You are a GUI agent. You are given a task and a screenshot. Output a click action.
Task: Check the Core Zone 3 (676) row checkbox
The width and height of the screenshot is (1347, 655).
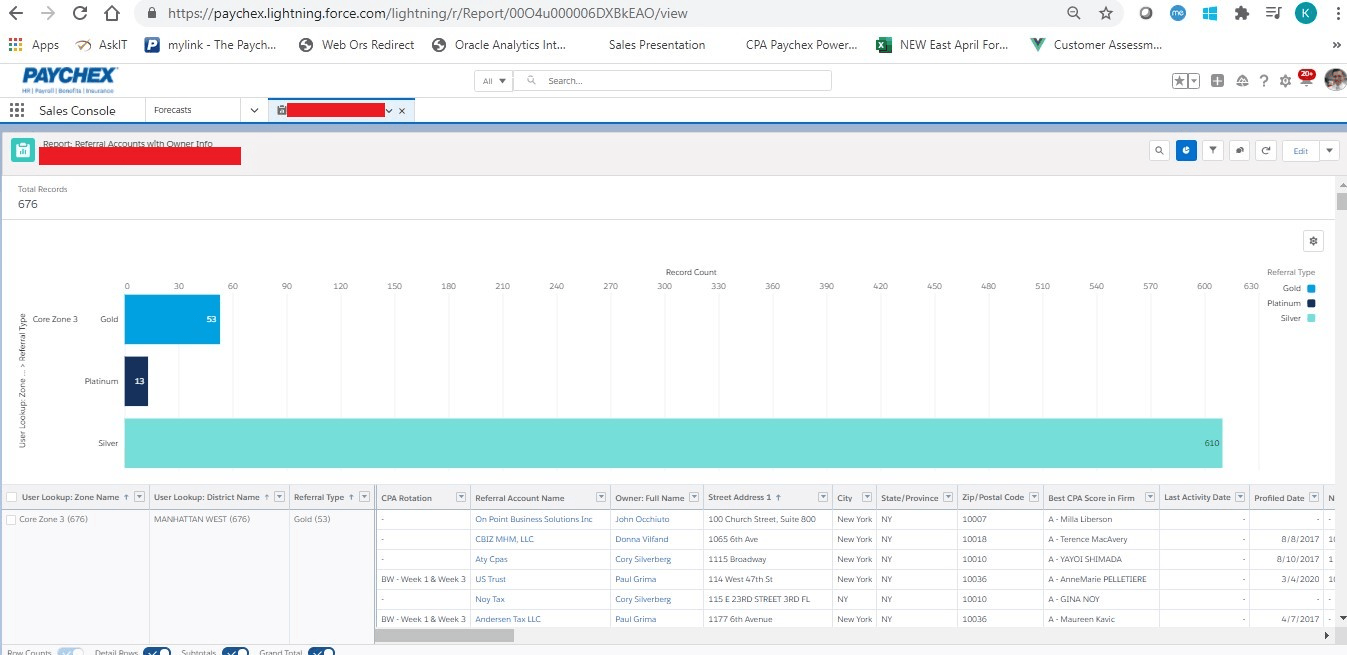pos(11,519)
